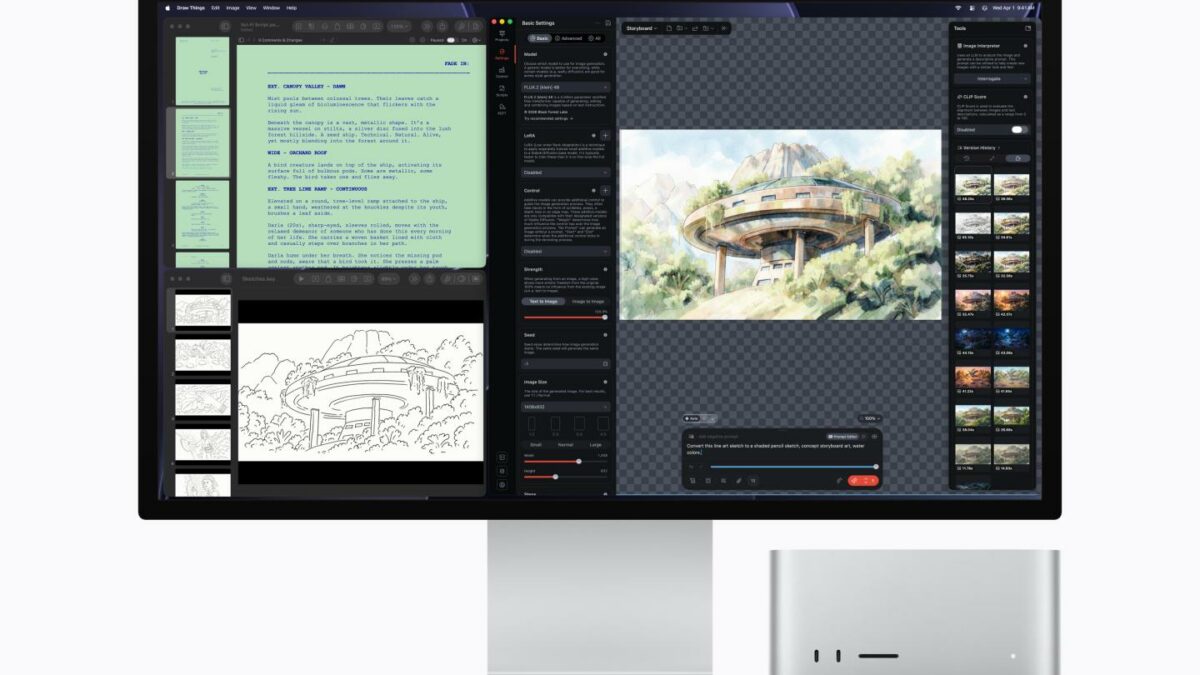
Task: Click the red generate button
Action: pos(862,481)
